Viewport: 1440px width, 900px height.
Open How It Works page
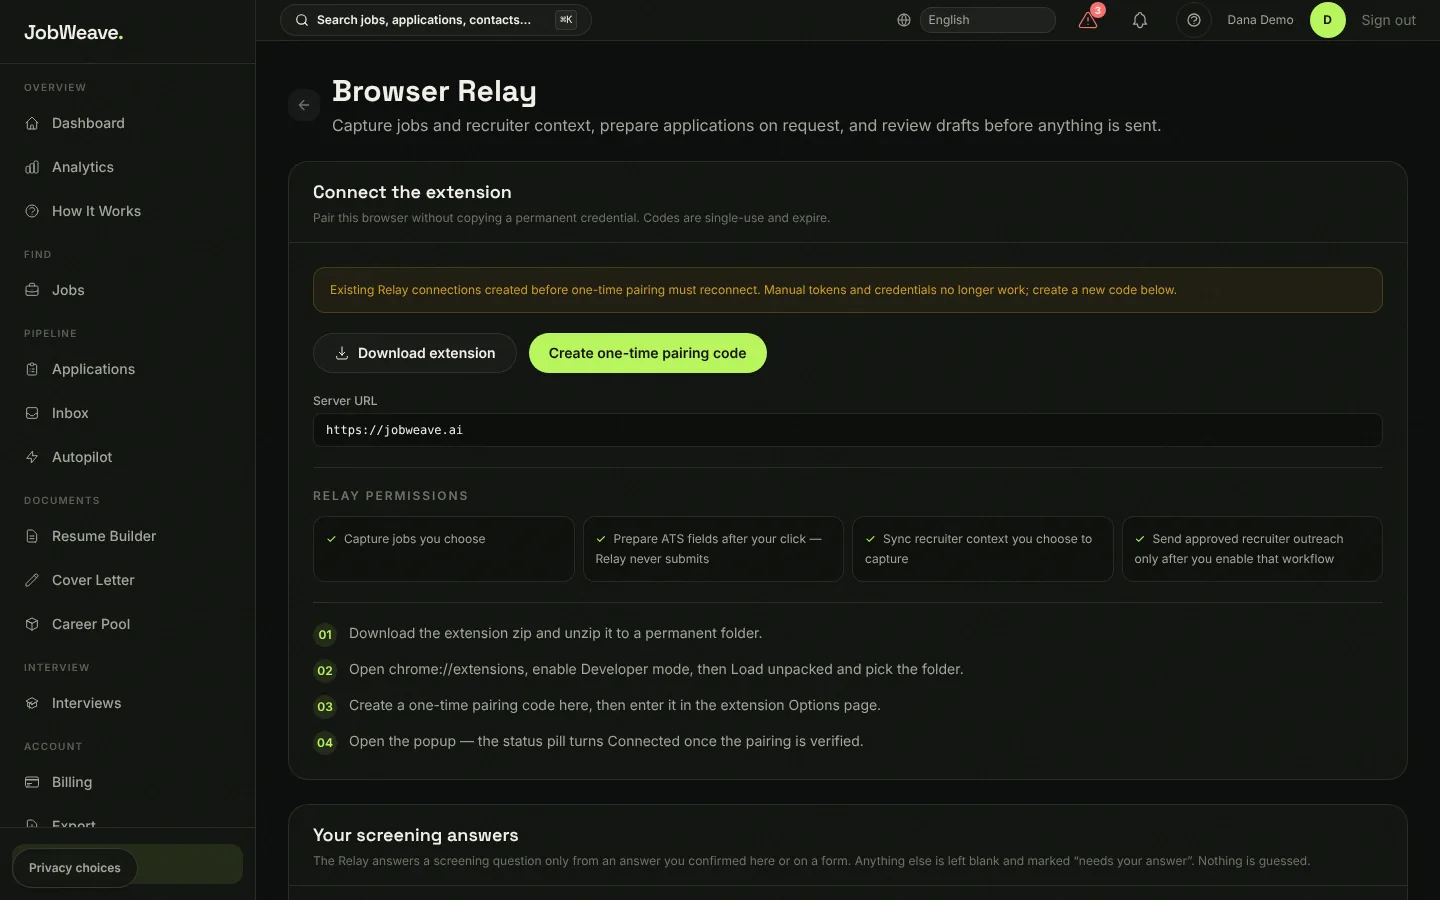point(128,211)
